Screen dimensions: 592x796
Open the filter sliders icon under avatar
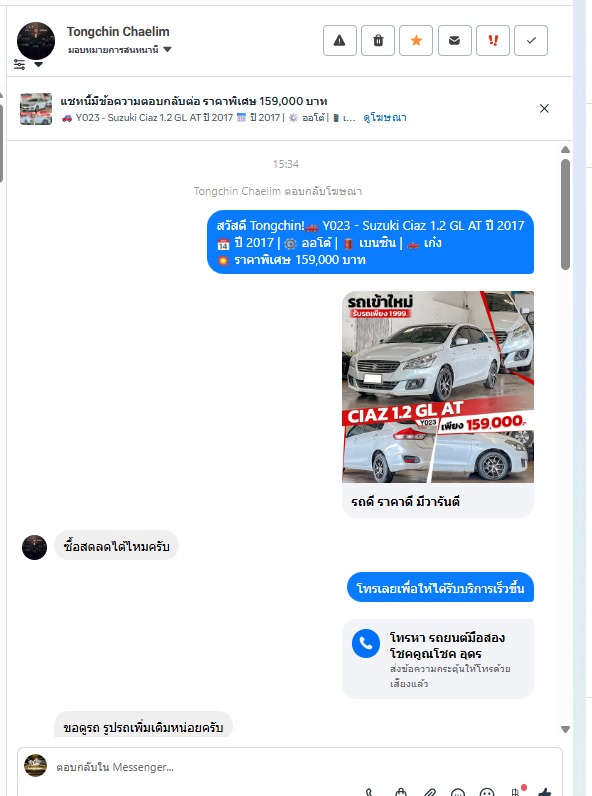click(x=19, y=64)
